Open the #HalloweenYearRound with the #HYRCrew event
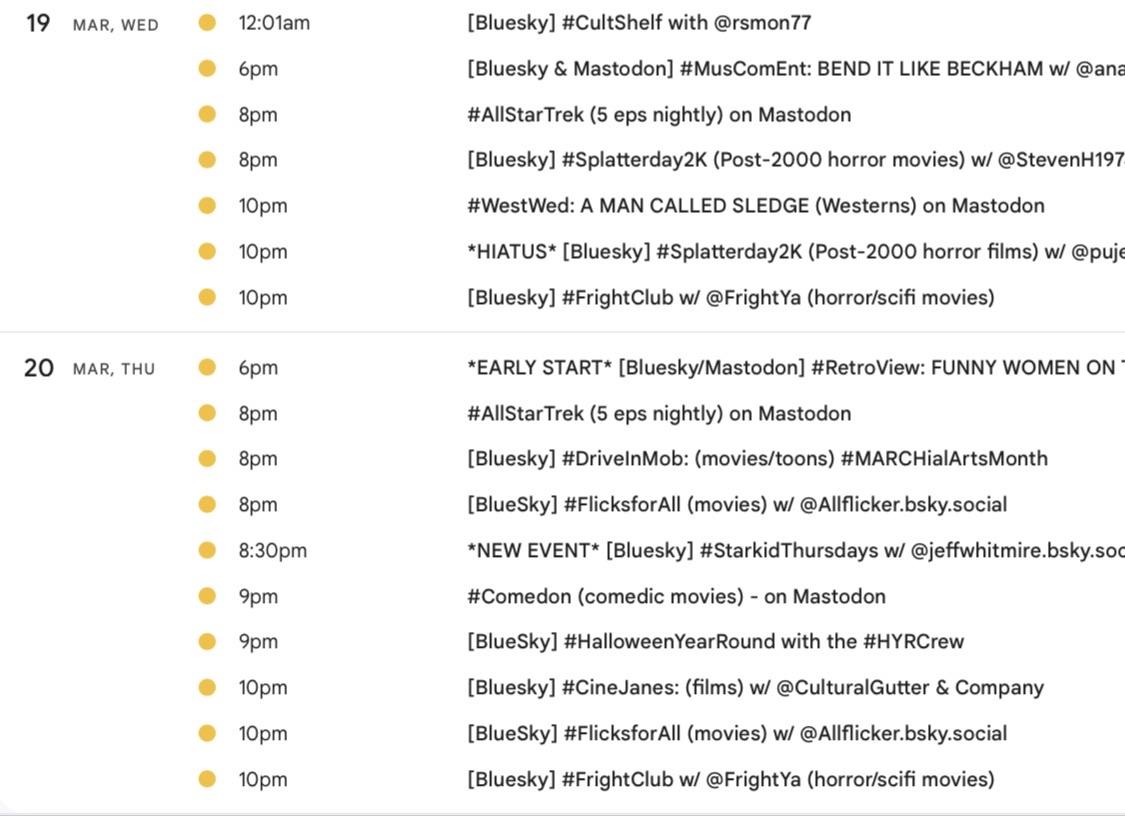This screenshot has width=1125, height=816. tap(715, 642)
